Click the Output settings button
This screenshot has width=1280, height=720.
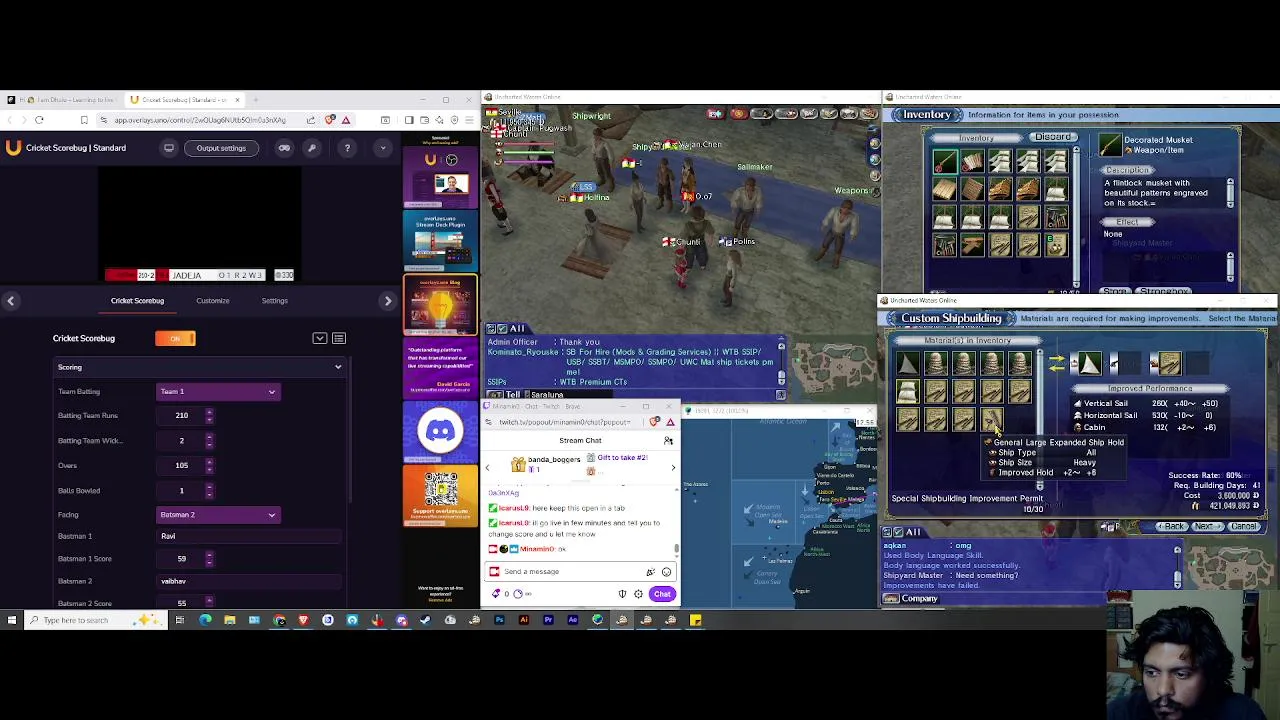221,148
